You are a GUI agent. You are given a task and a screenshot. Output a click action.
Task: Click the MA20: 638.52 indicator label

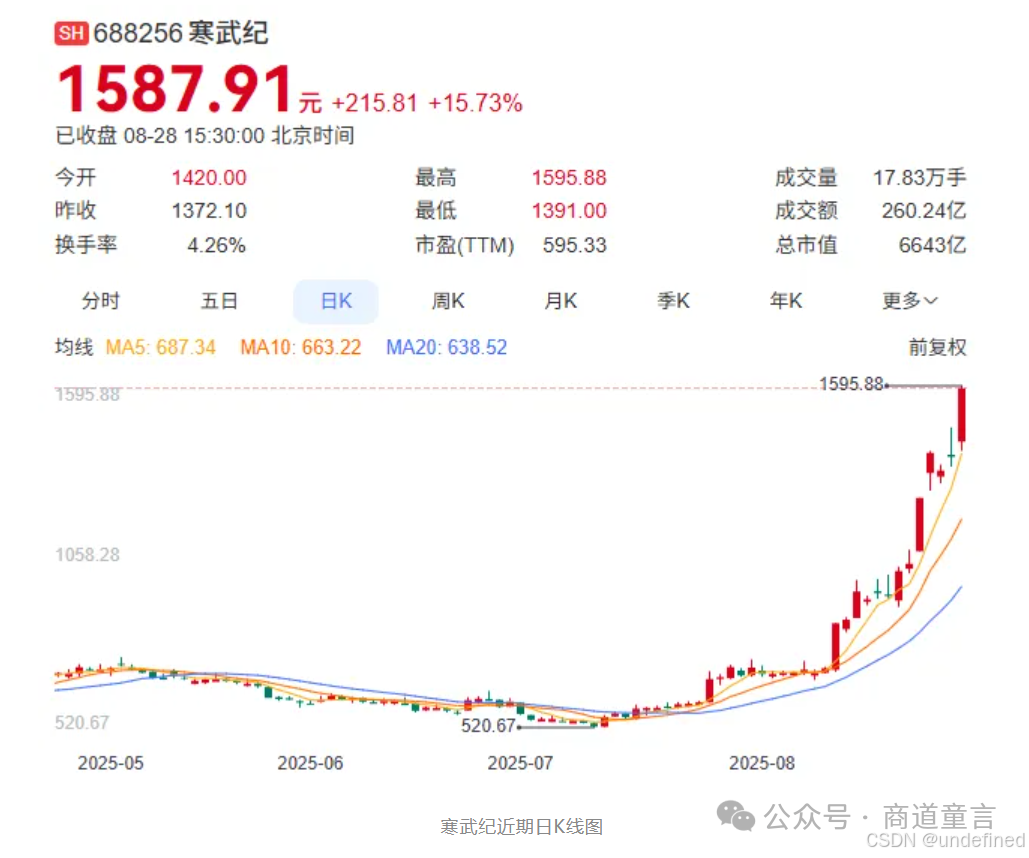click(x=446, y=347)
